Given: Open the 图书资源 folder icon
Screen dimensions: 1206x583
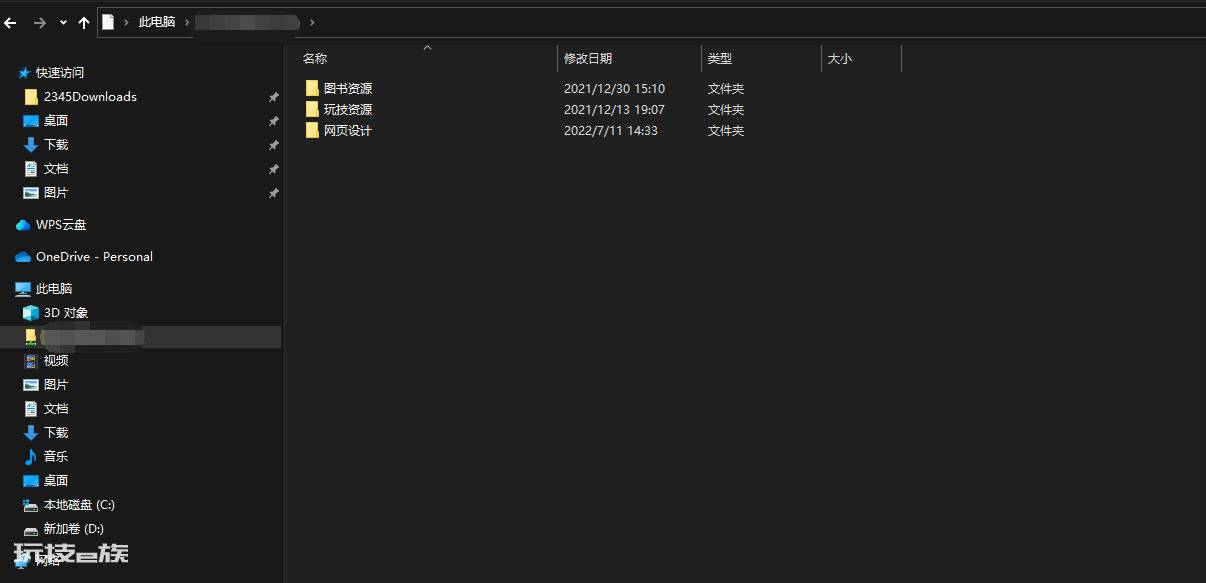Looking at the screenshot, I should coord(312,88).
